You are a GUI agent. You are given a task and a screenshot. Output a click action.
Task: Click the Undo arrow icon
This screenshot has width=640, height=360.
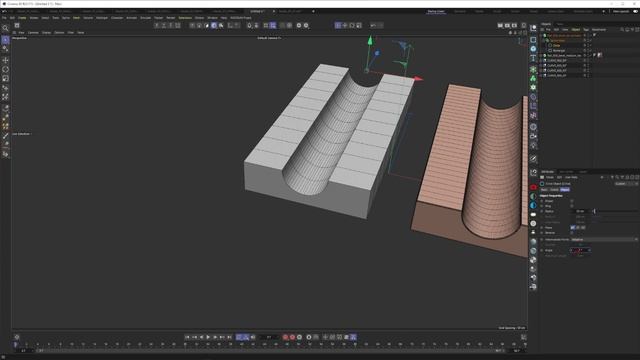(x=373, y=25)
